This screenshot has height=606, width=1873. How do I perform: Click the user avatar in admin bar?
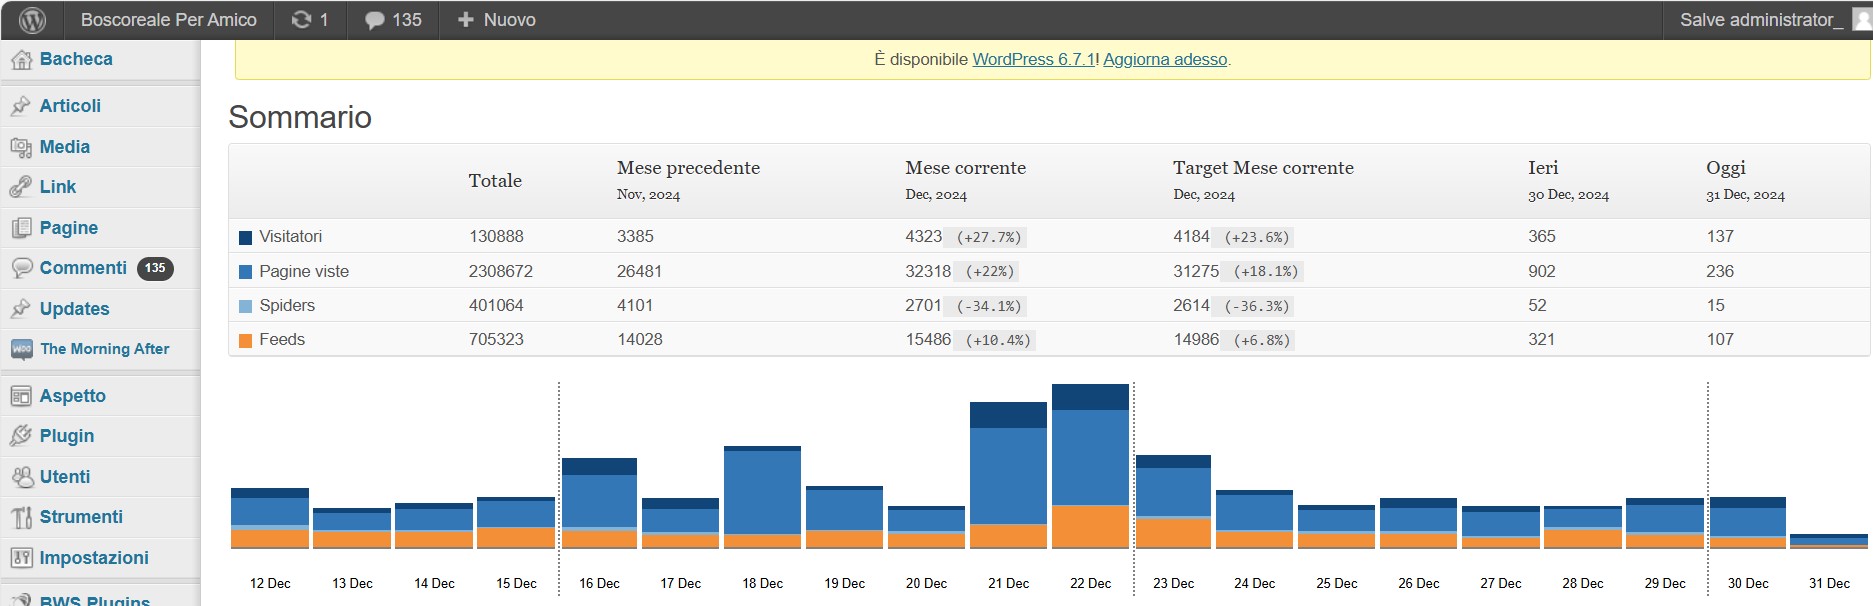(1862, 20)
